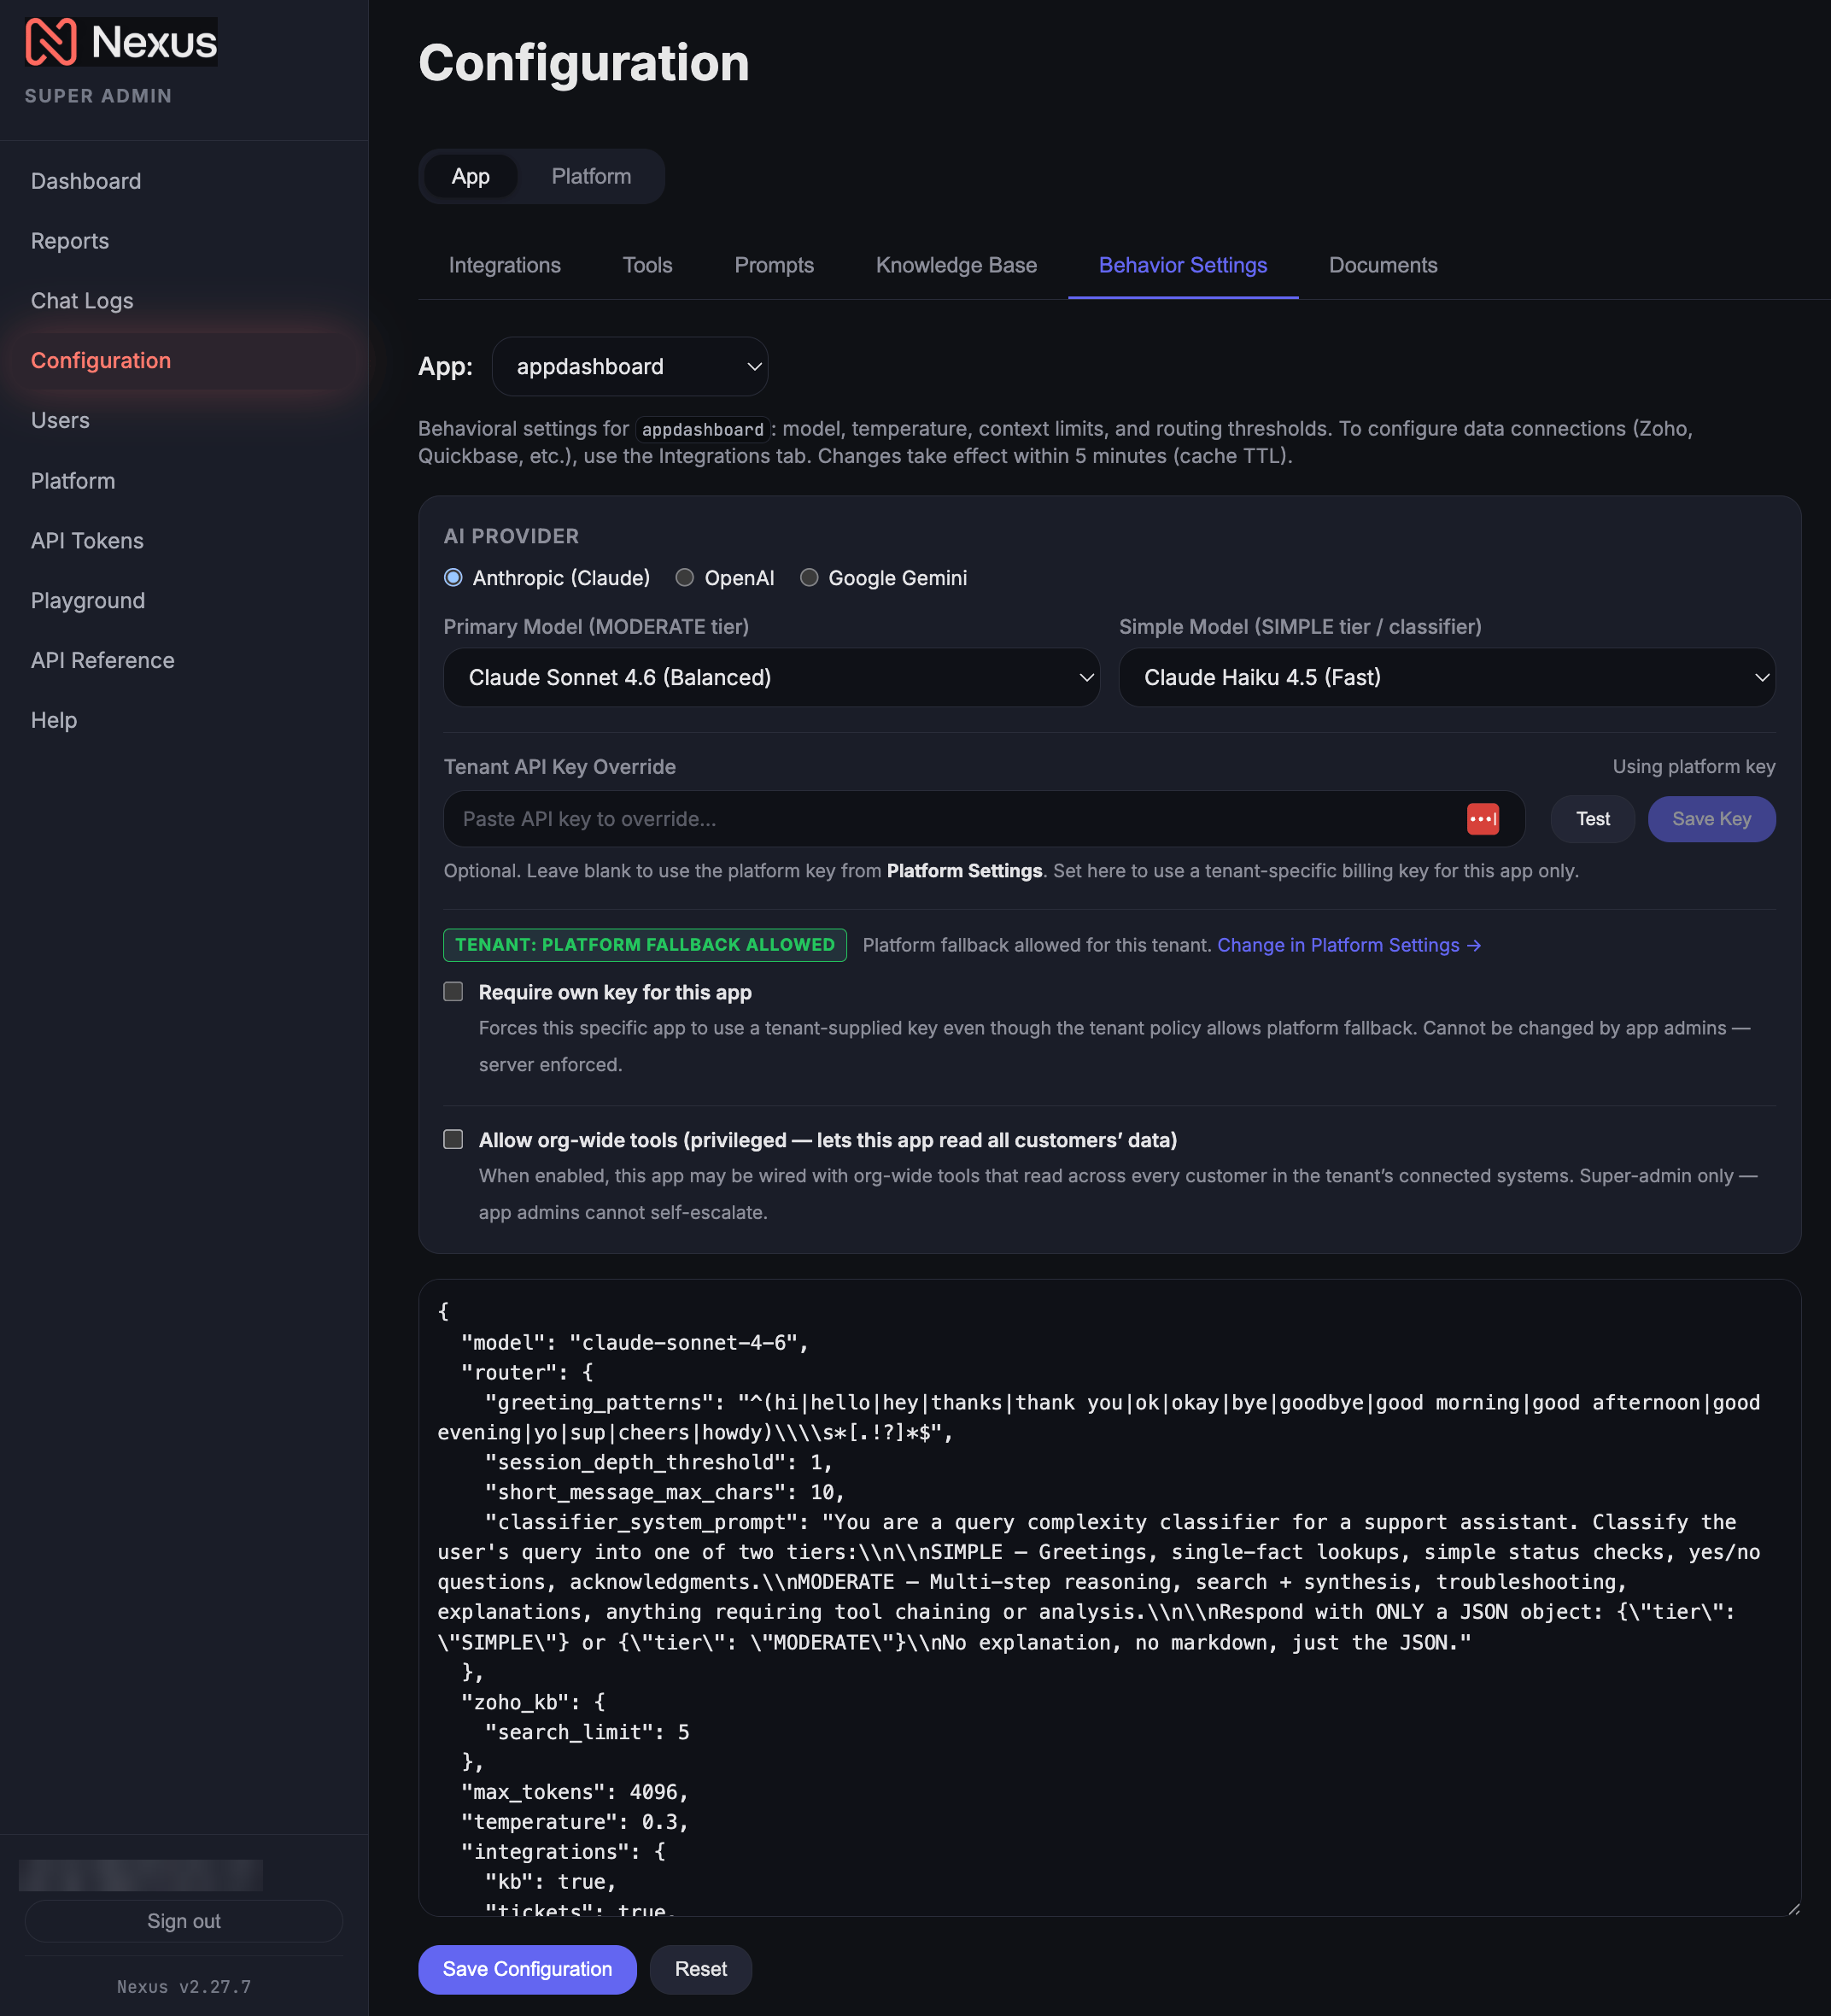Open the Knowledge Base tab
The height and width of the screenshot is (2016, 1831).
click(x=956, y=266)
